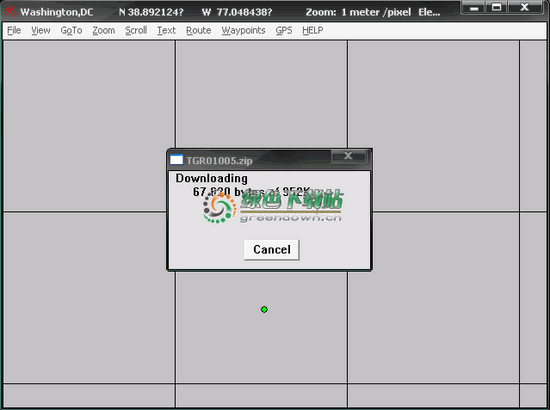Cancel the file download
The height and width of the screenshot is (410, 550).
pos(271,250)
